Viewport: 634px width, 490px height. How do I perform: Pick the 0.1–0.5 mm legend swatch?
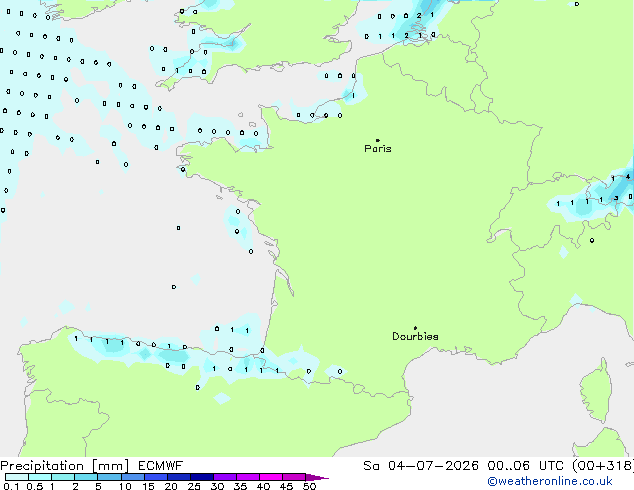pyautogui.click(x=17, y=477)
